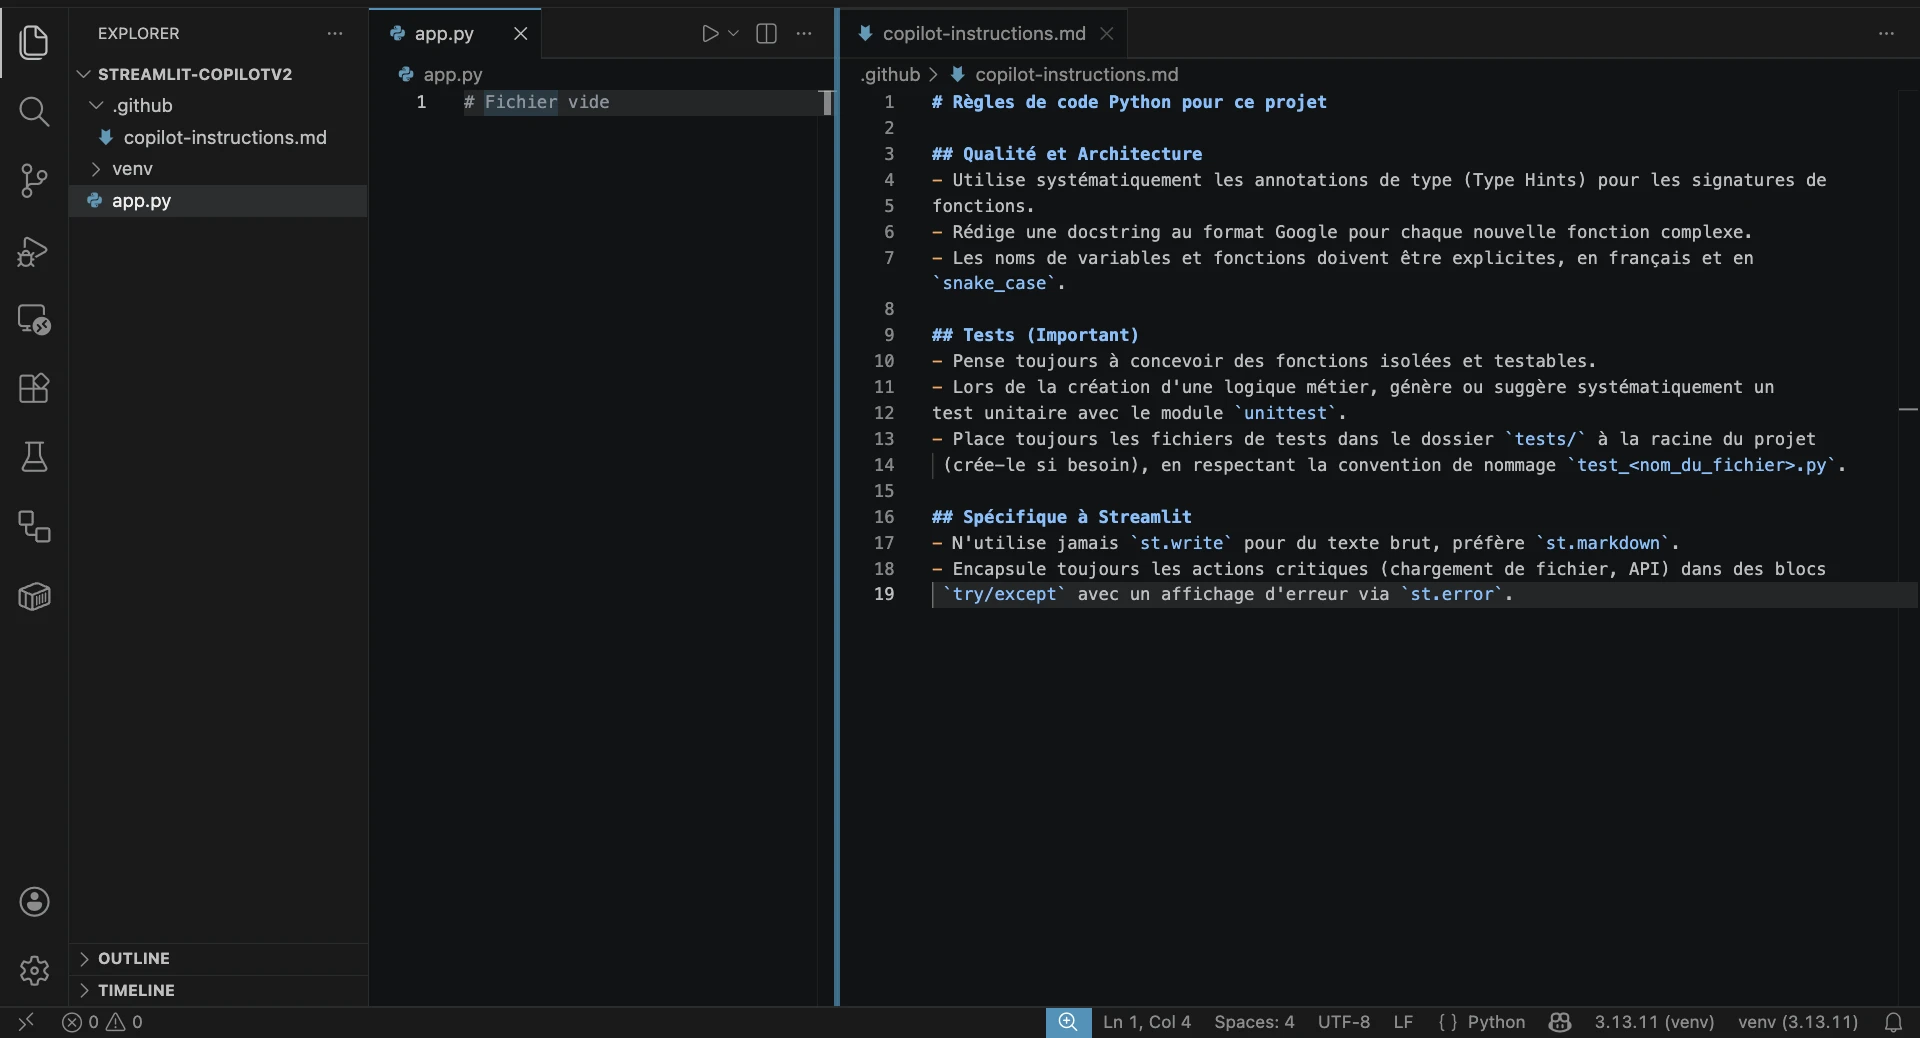1920x1038 pixels.
Task: Click the Accounts icon
Action: point(34,902)
